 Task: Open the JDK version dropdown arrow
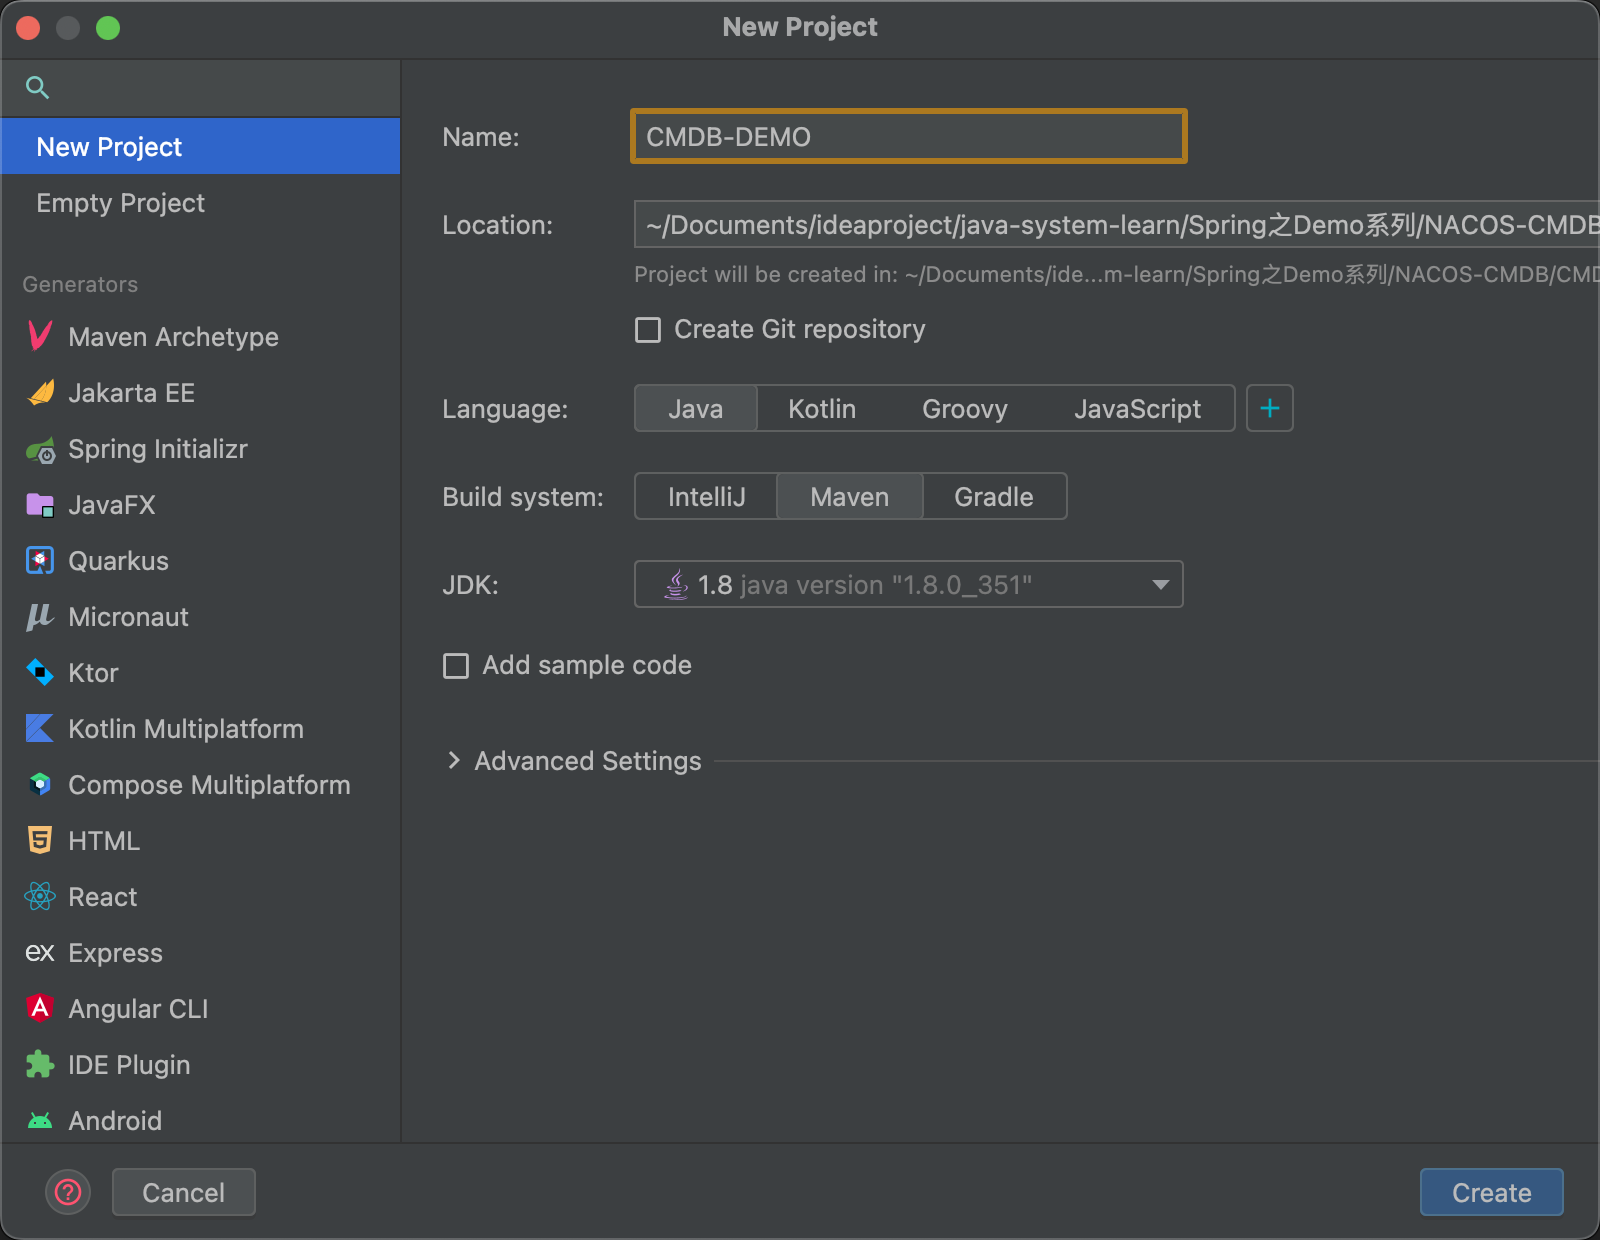pos(1160,584)
